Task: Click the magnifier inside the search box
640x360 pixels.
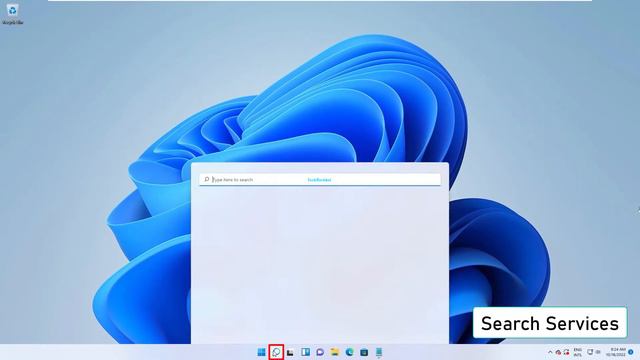Action: click(207, 180)
